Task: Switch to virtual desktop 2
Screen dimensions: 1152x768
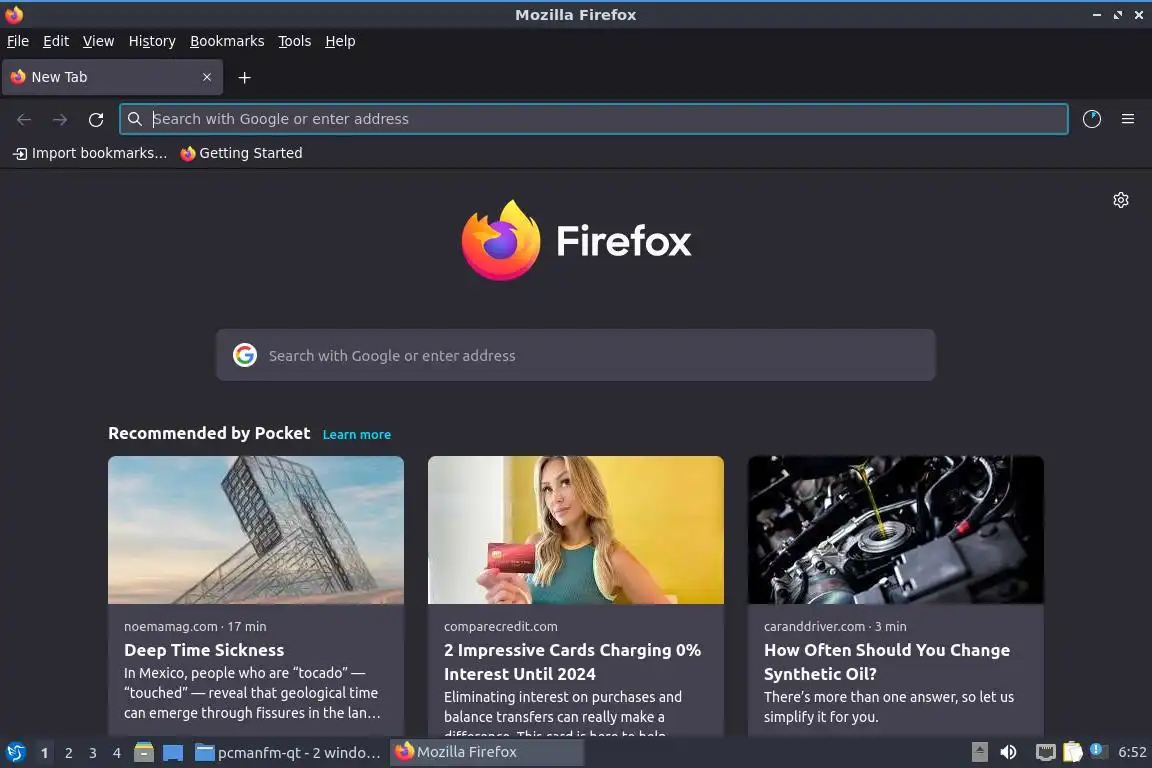Action: [x=68, y=753]
